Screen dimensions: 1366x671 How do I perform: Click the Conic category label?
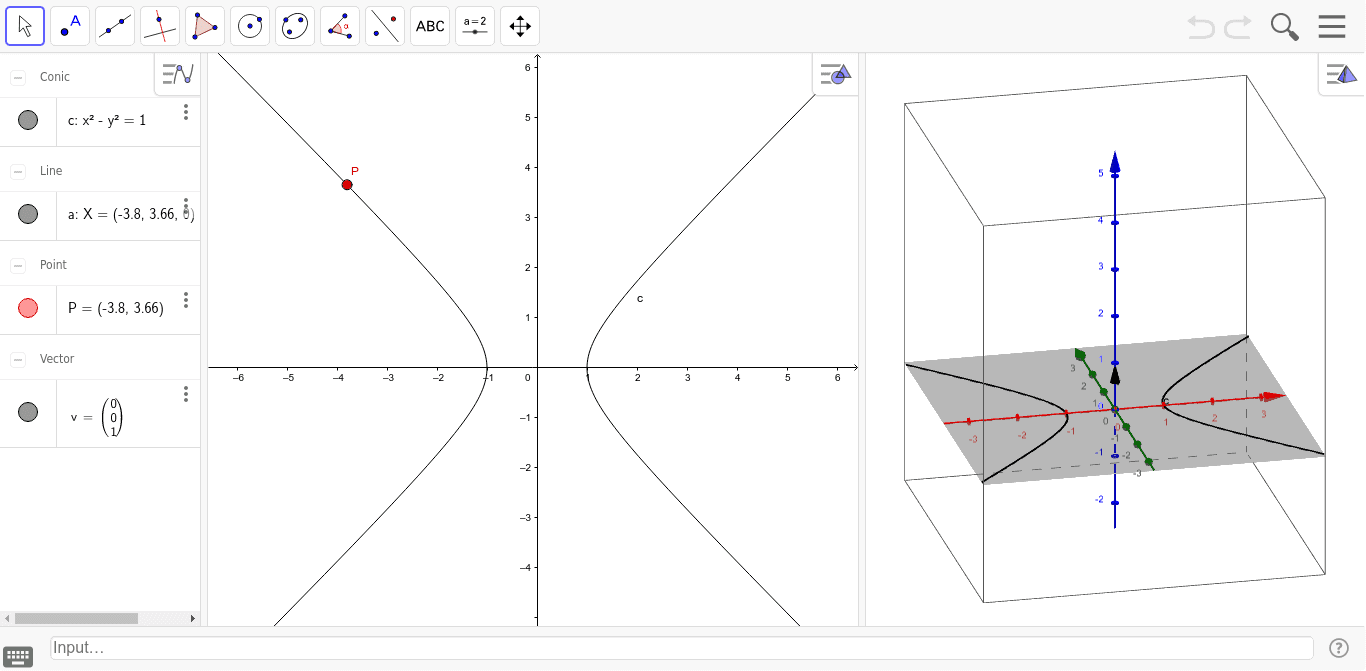coord(55,77)
